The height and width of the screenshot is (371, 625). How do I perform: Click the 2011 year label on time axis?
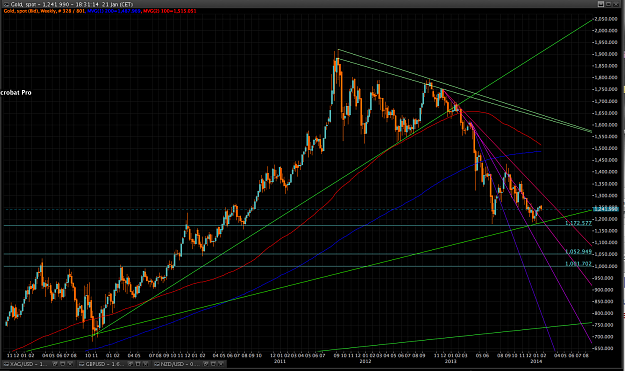(x=279, y=361)
